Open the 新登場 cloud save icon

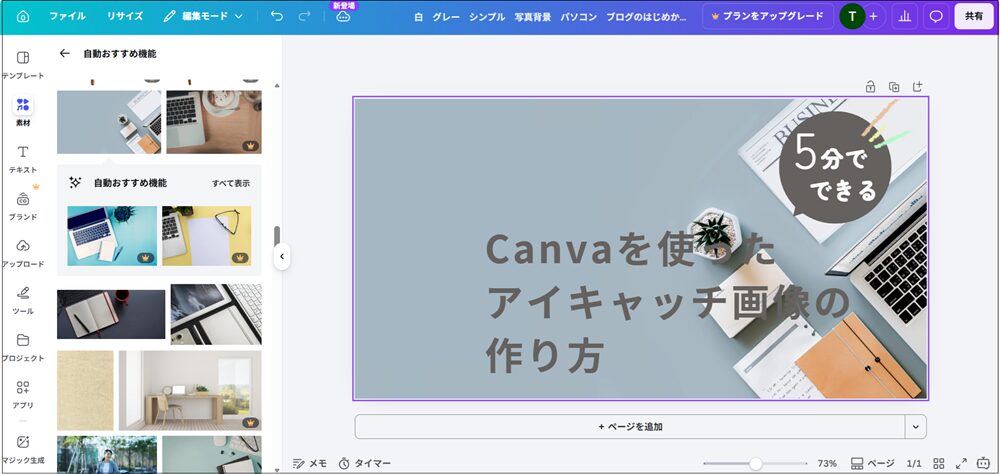tap(343, 17)
